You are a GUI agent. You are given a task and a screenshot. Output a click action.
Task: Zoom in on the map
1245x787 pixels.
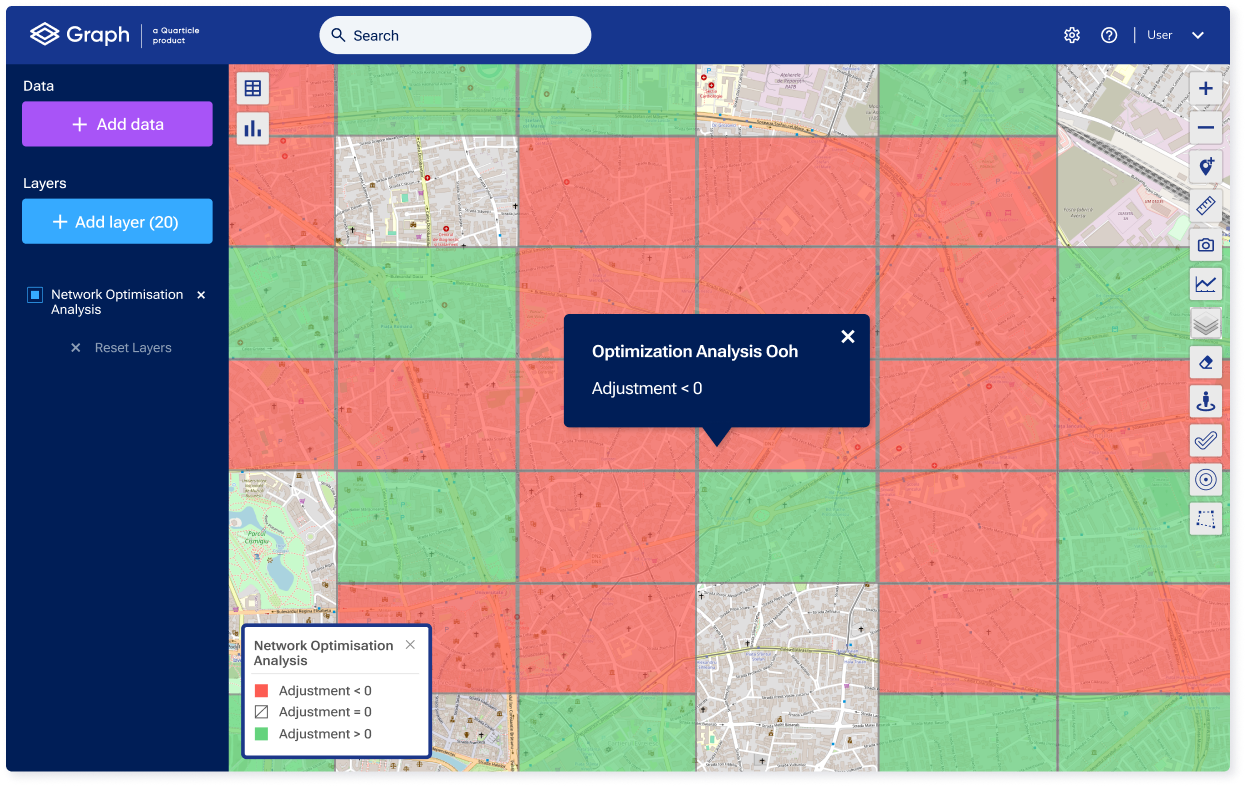click(1205, 88)
